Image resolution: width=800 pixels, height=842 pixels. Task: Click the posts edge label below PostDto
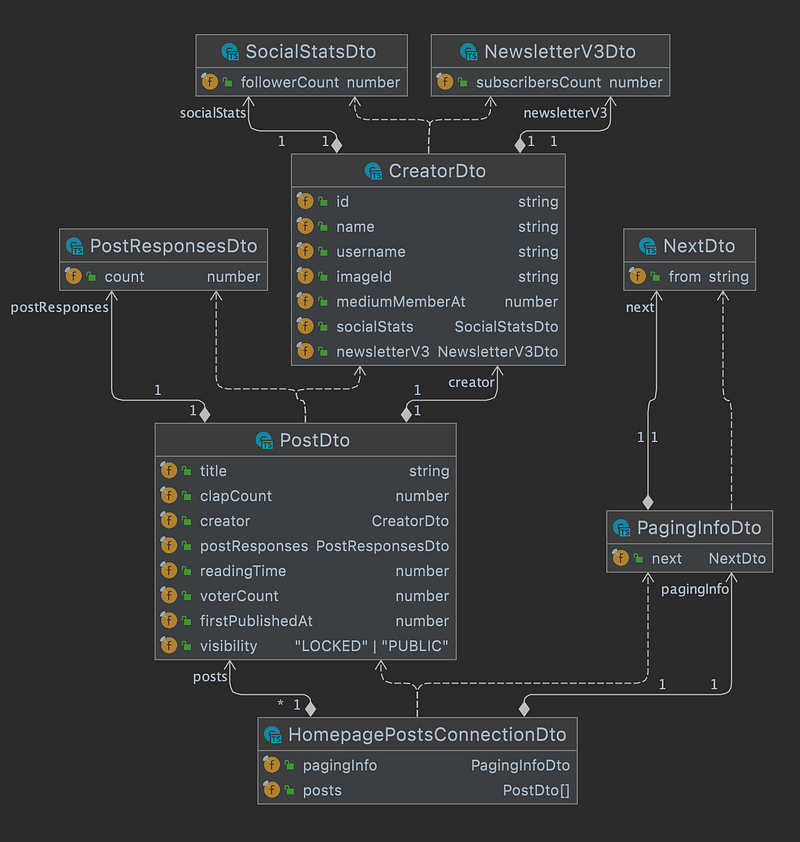[210, 677]
